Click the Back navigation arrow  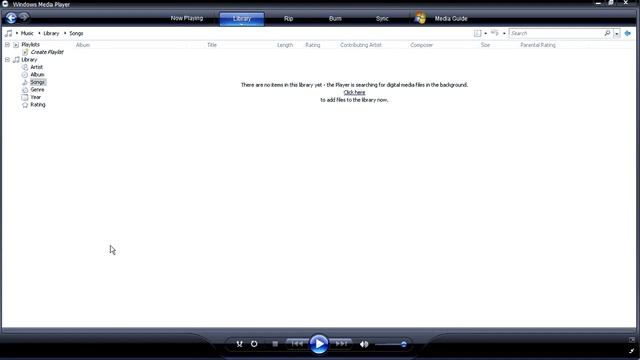tap(11, 18)
